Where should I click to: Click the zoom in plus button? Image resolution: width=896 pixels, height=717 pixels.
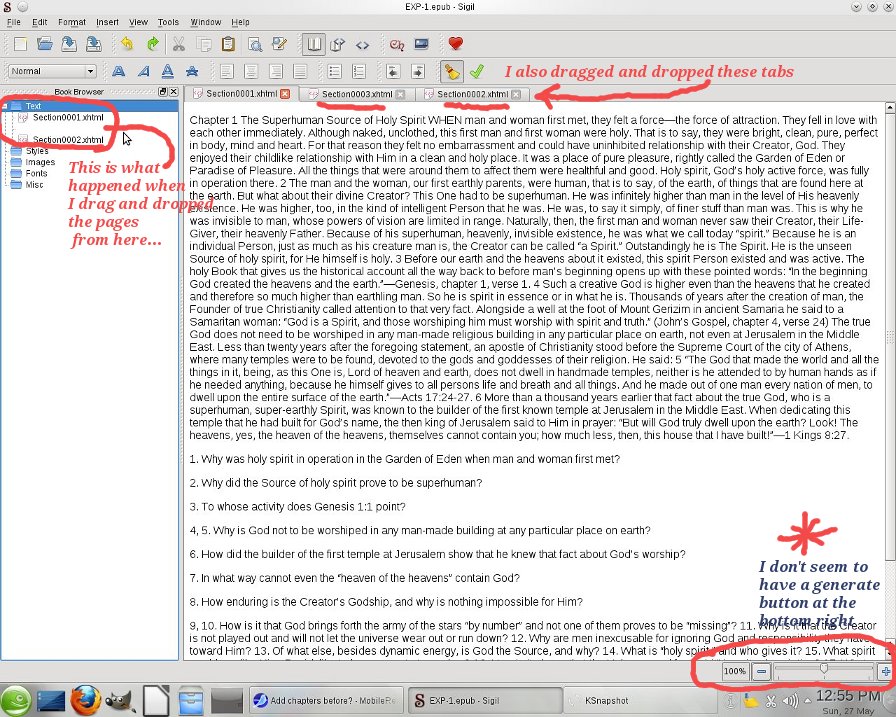pyautogui.click(x=885, y=671)
